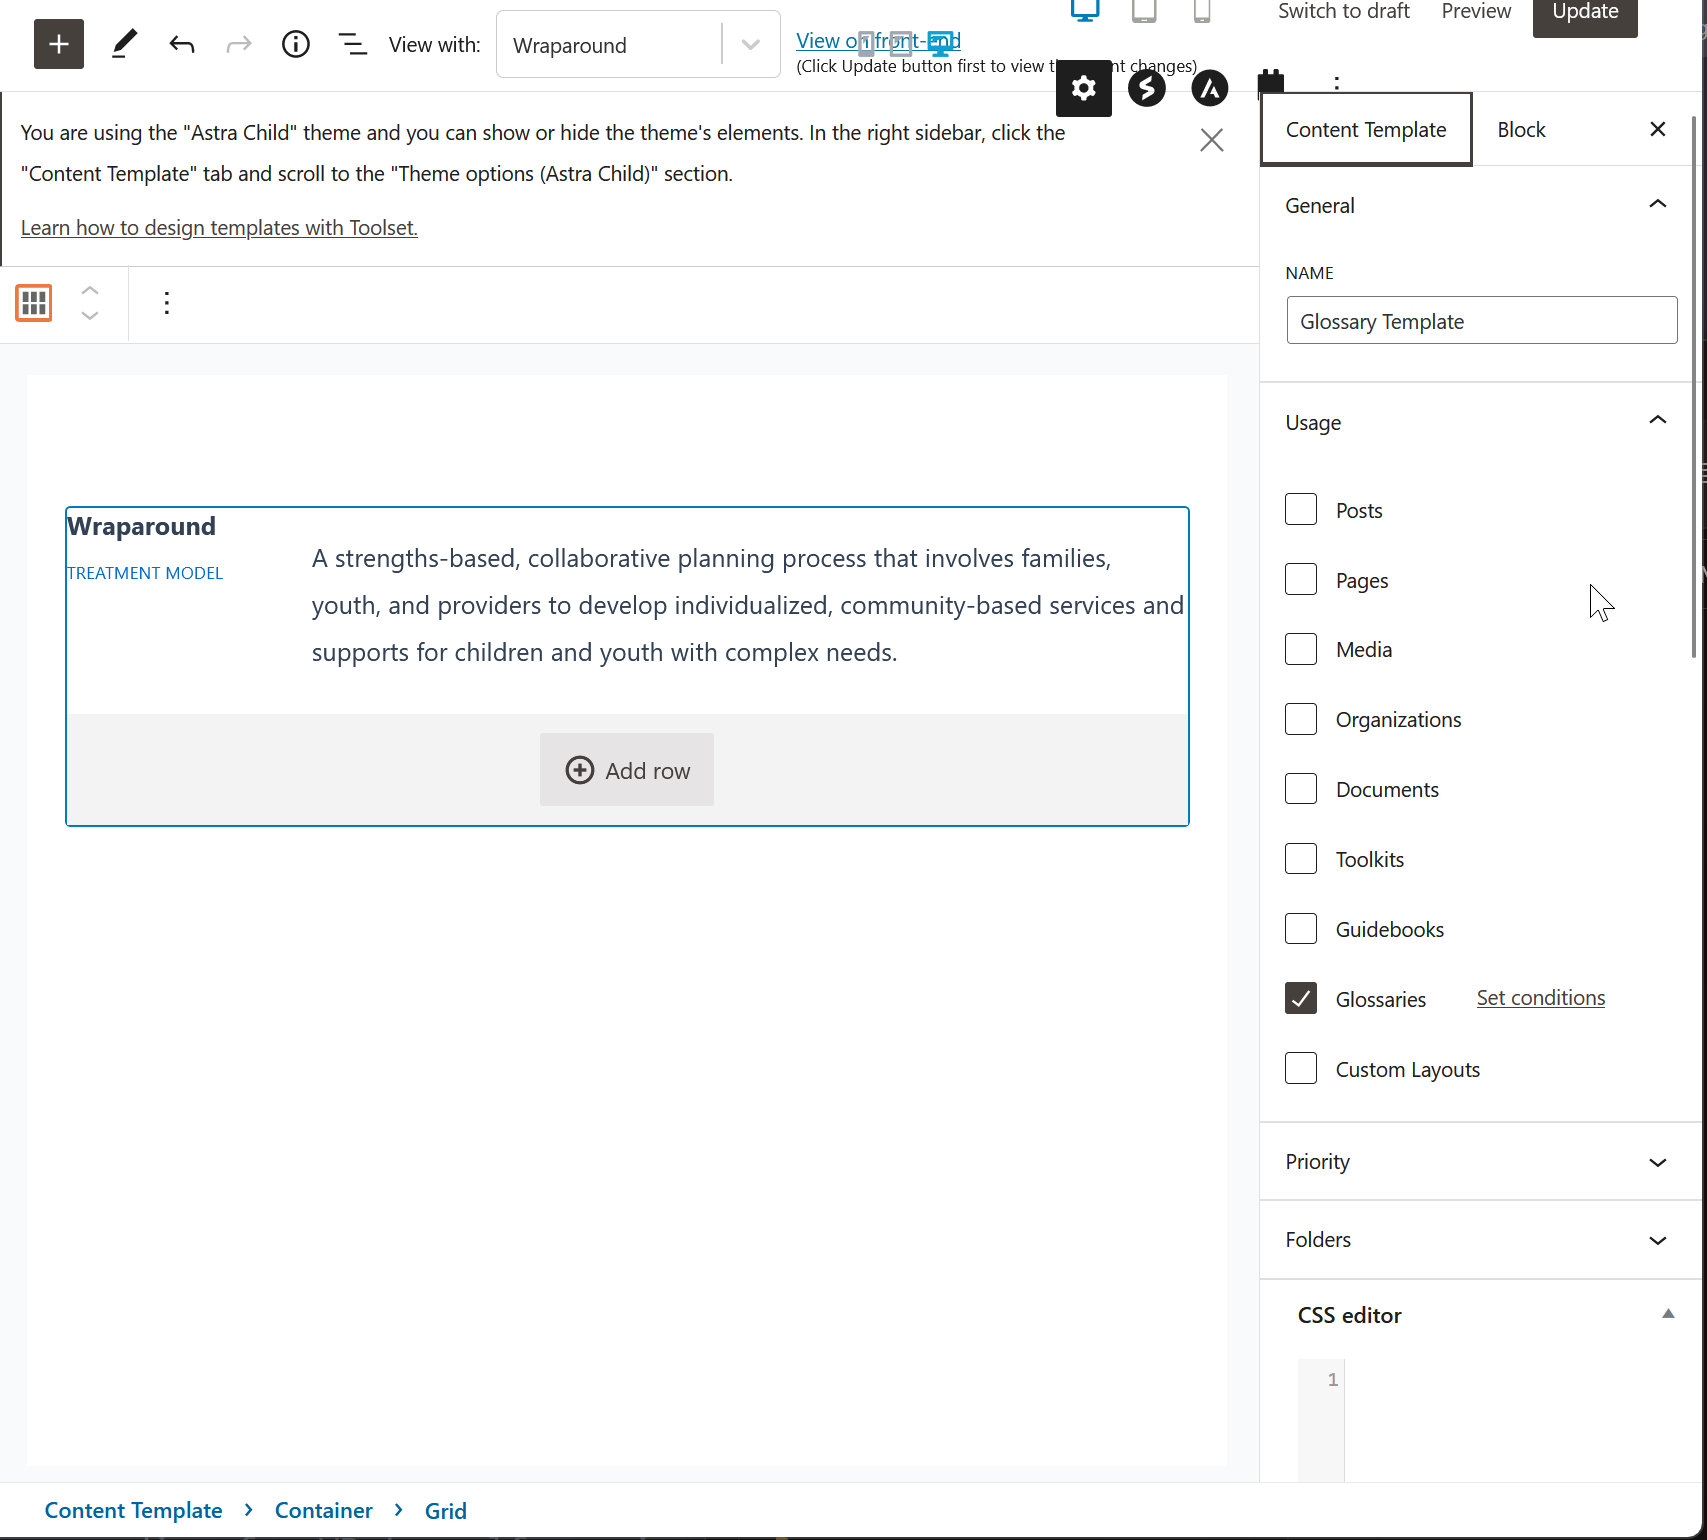Click the sidebar vertical scrollbar
This screenshot has height=1540, width=1707.
[1695, 388]
